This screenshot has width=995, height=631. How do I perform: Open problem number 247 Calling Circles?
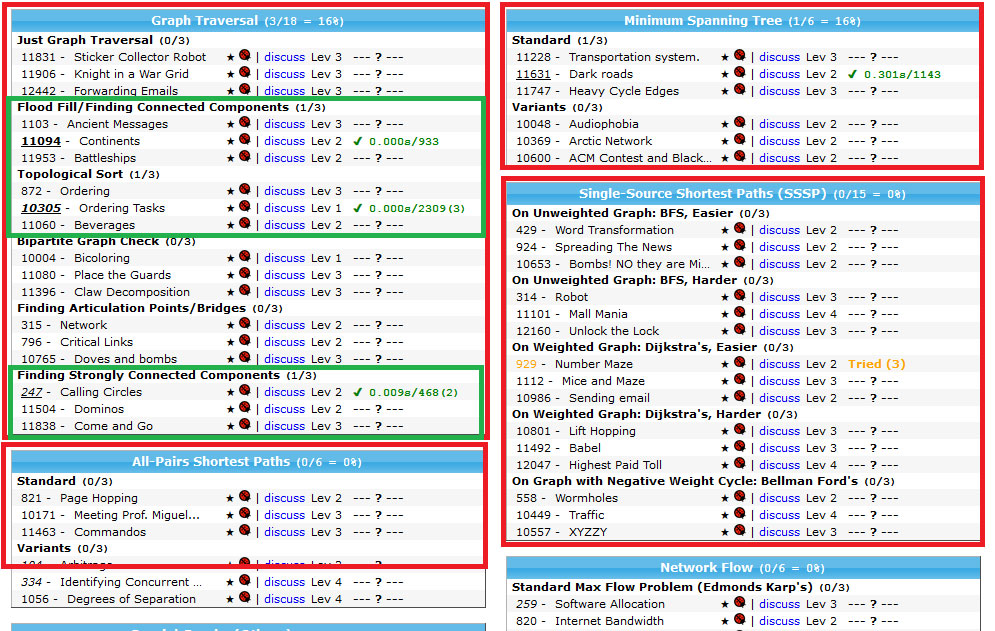[x=31, y=392]
